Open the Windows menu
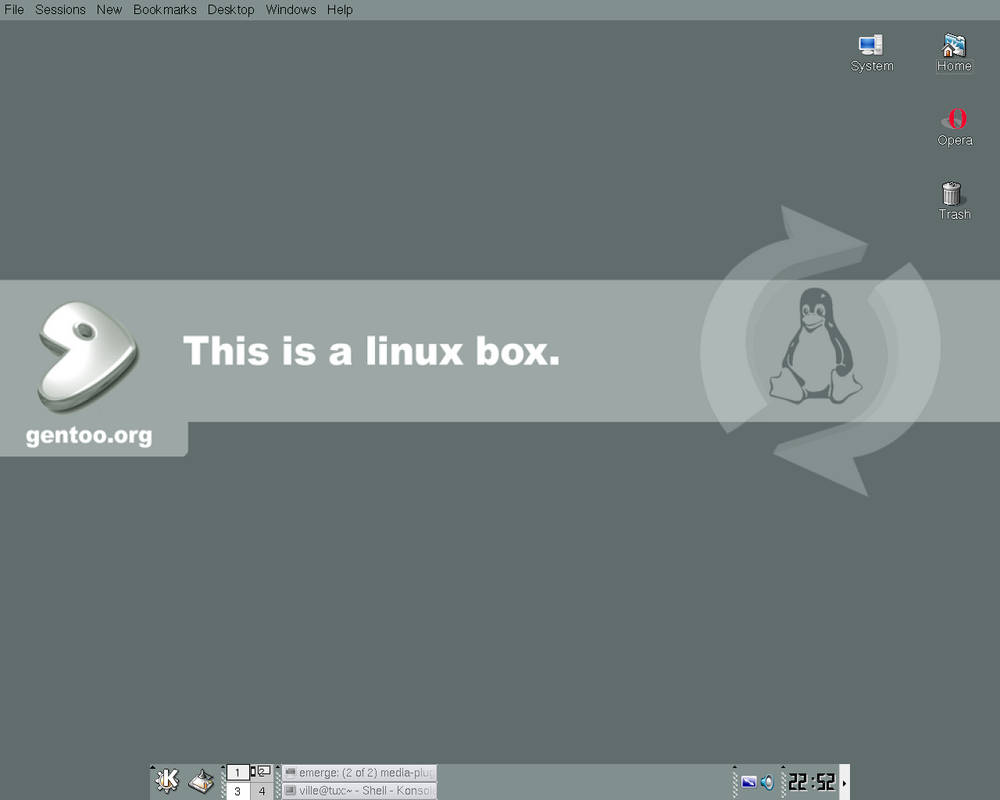 click(290, 10)
